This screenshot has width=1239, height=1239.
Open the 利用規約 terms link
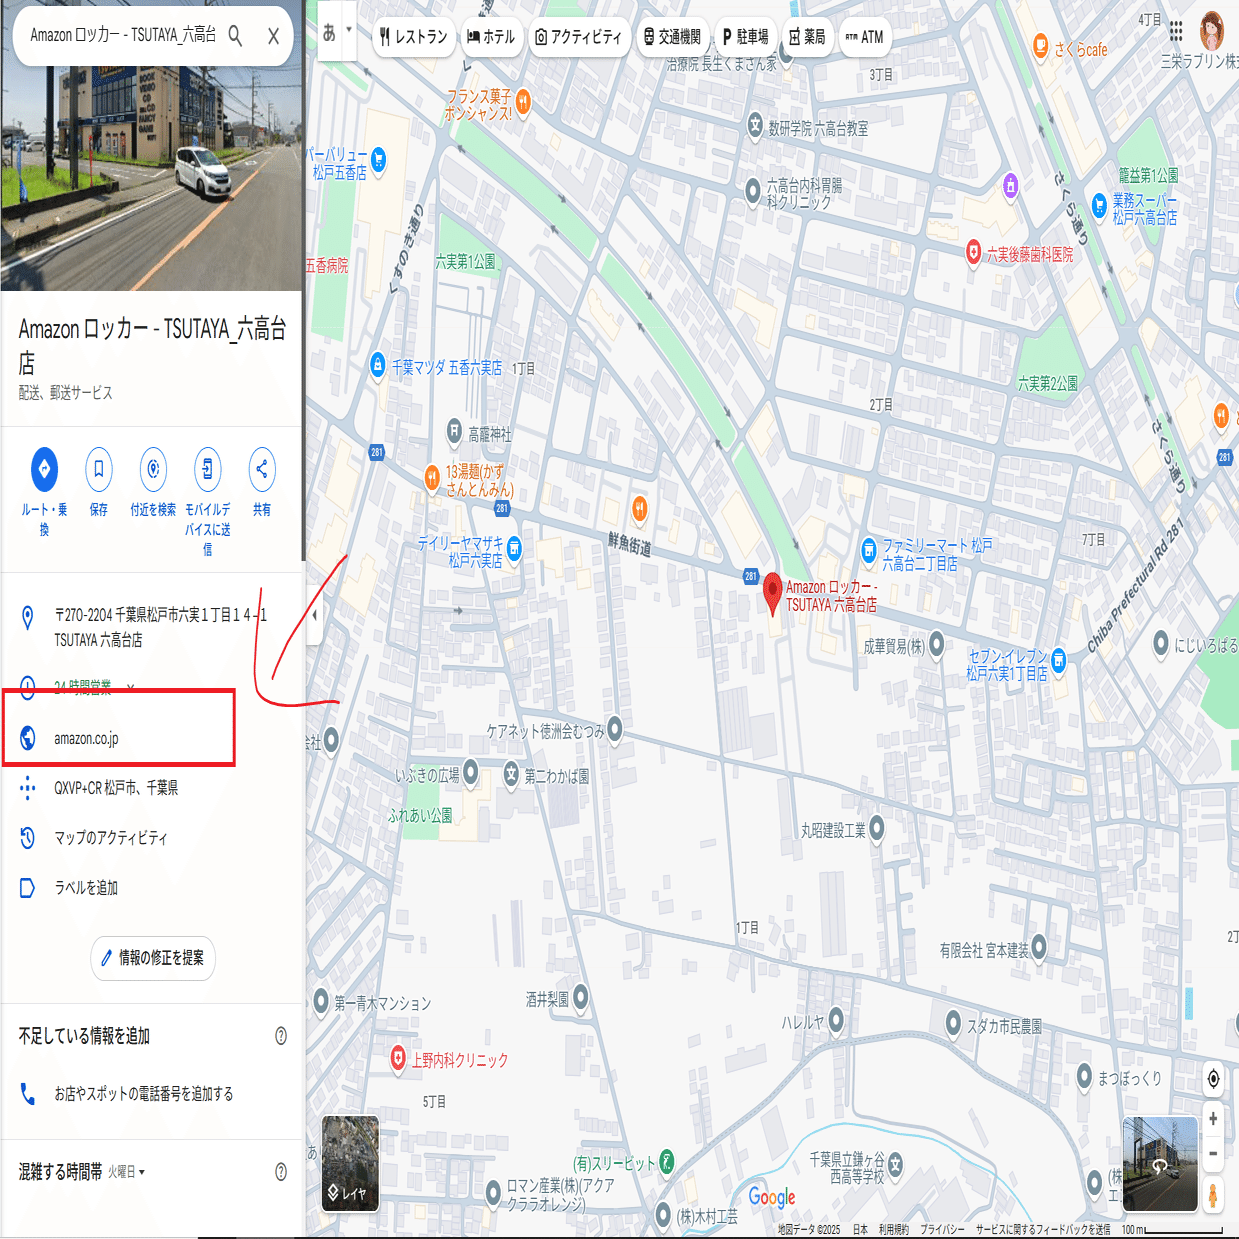894,1229
